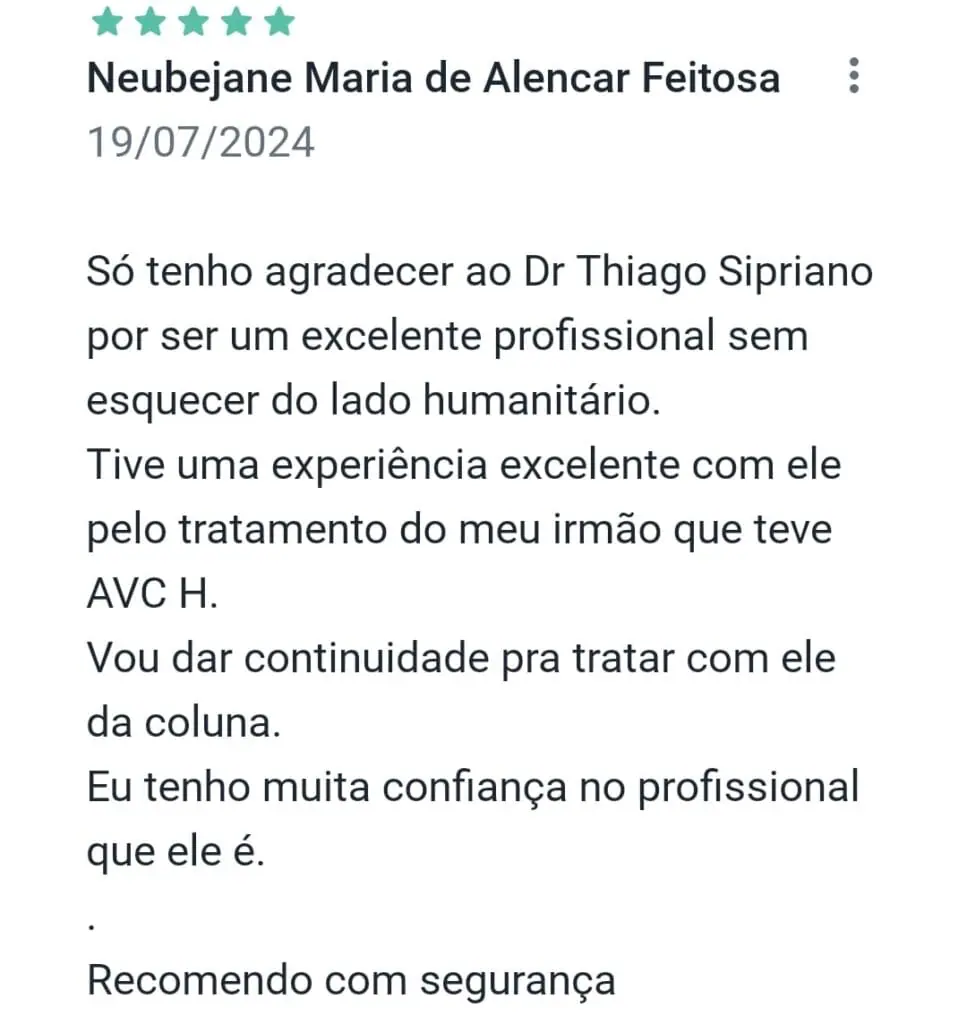Click the line 'por ser um excelente profissional sem'
Viewport: 967px width, 1024px height.
pos(447,338)
